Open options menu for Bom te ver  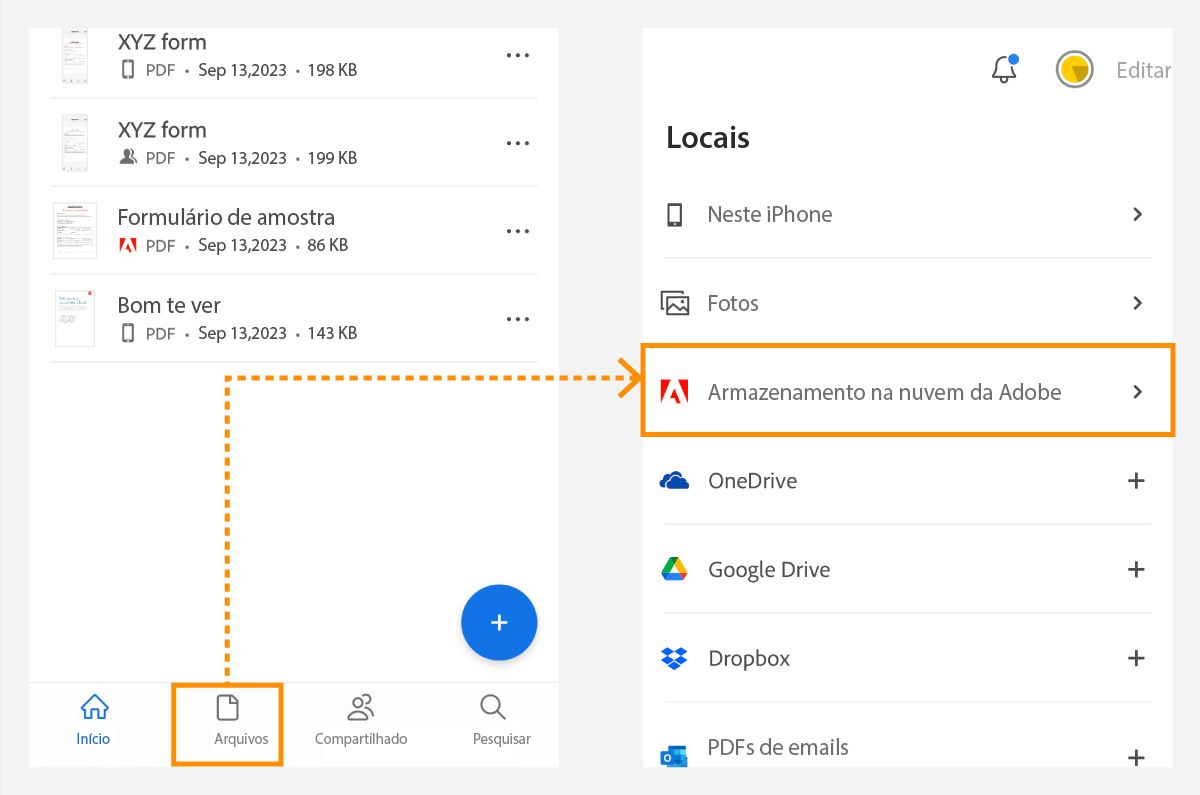coord(518,318)
